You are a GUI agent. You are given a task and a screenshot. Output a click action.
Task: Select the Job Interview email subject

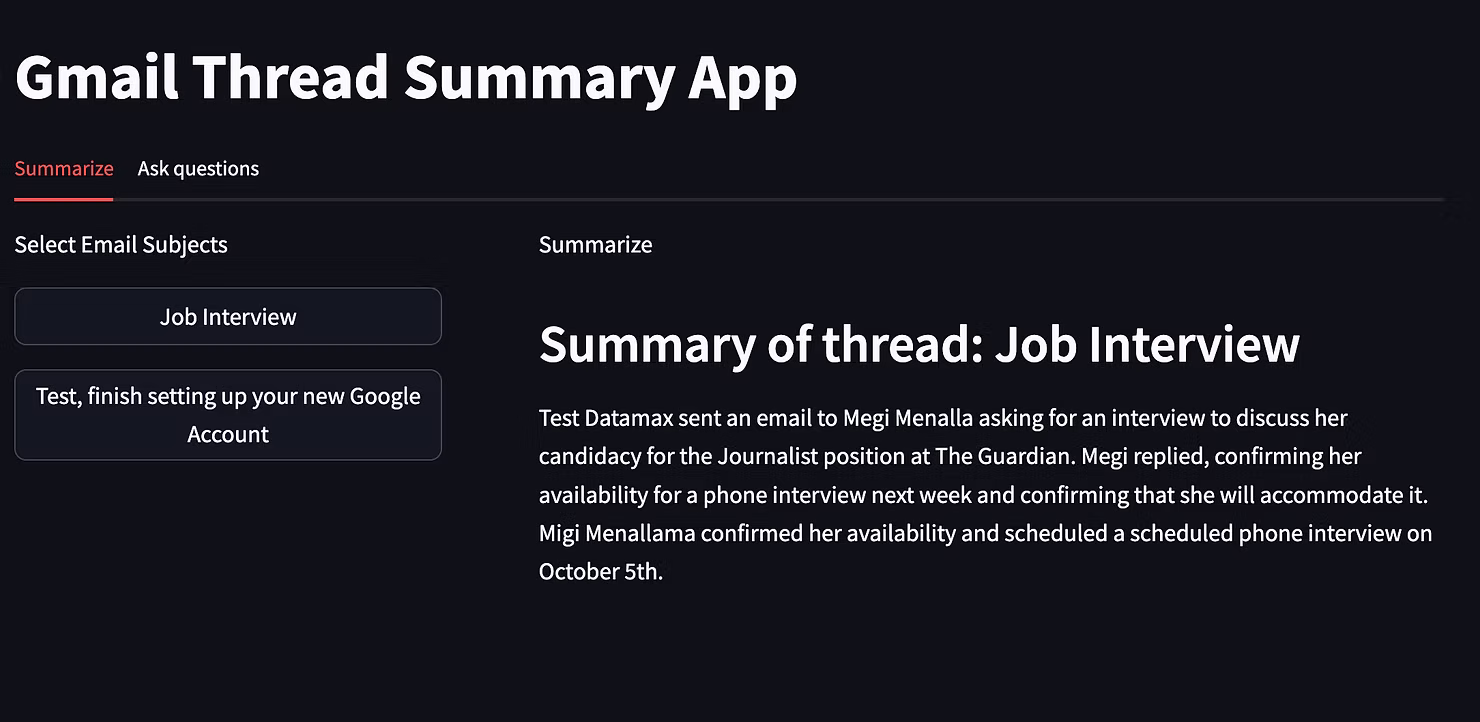(227, 316)
